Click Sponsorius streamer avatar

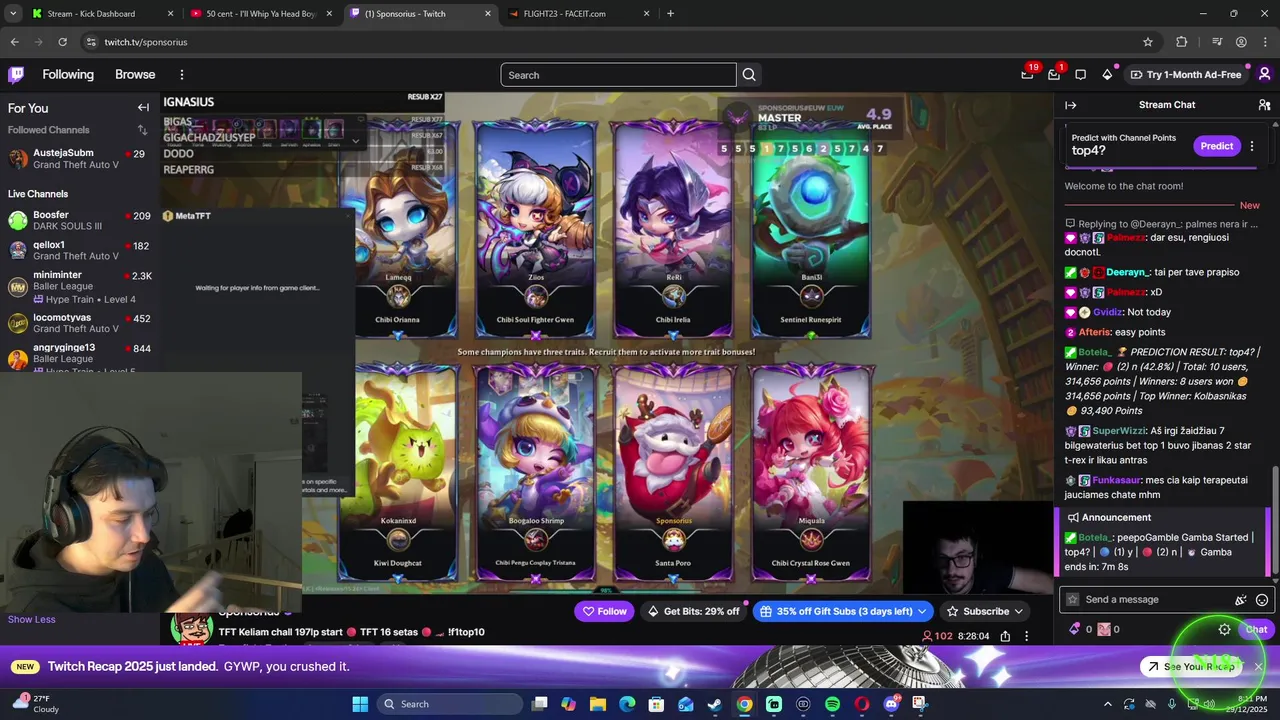[x=190, y=627]
